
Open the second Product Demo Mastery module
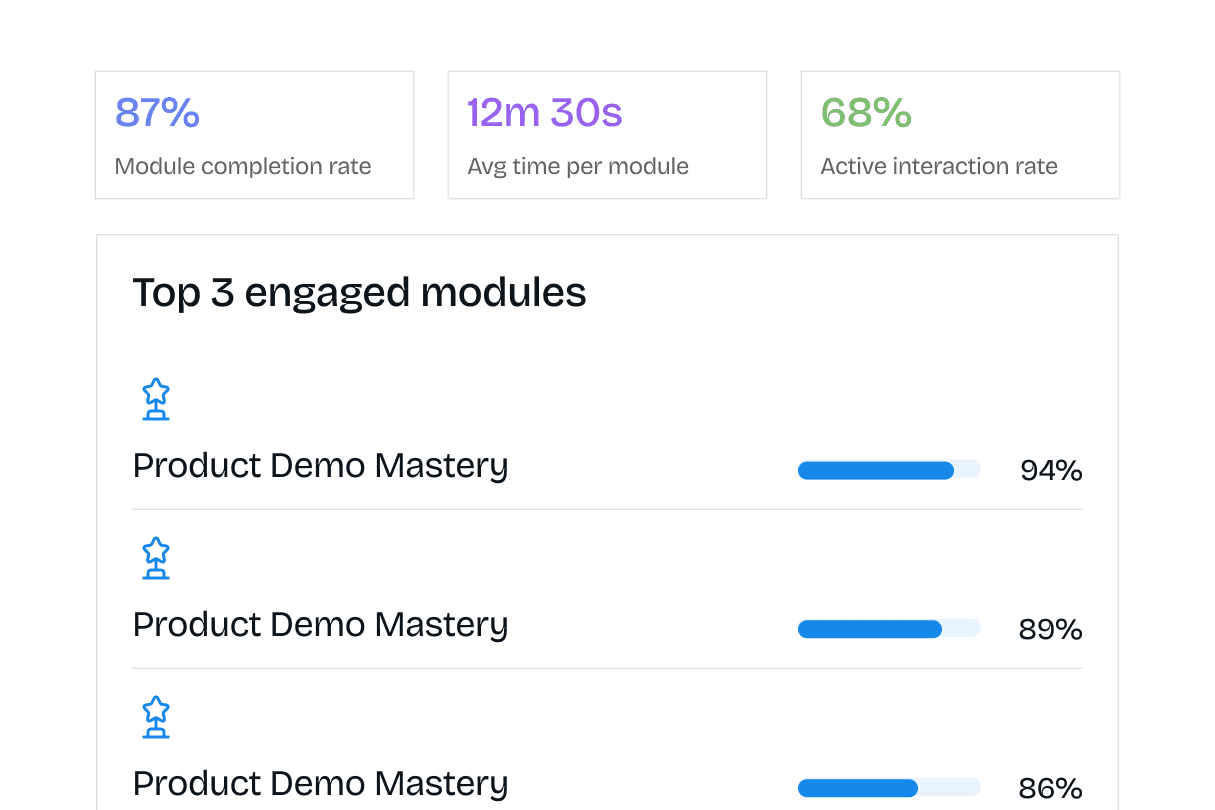(320, 625)
